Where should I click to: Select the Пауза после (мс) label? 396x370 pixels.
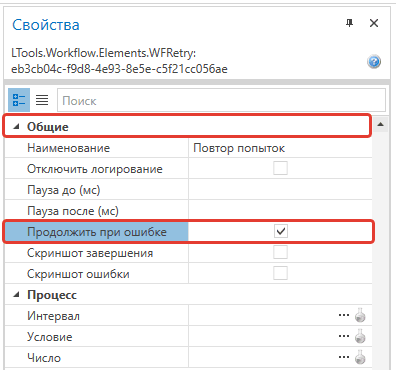(x=73, y=211)
